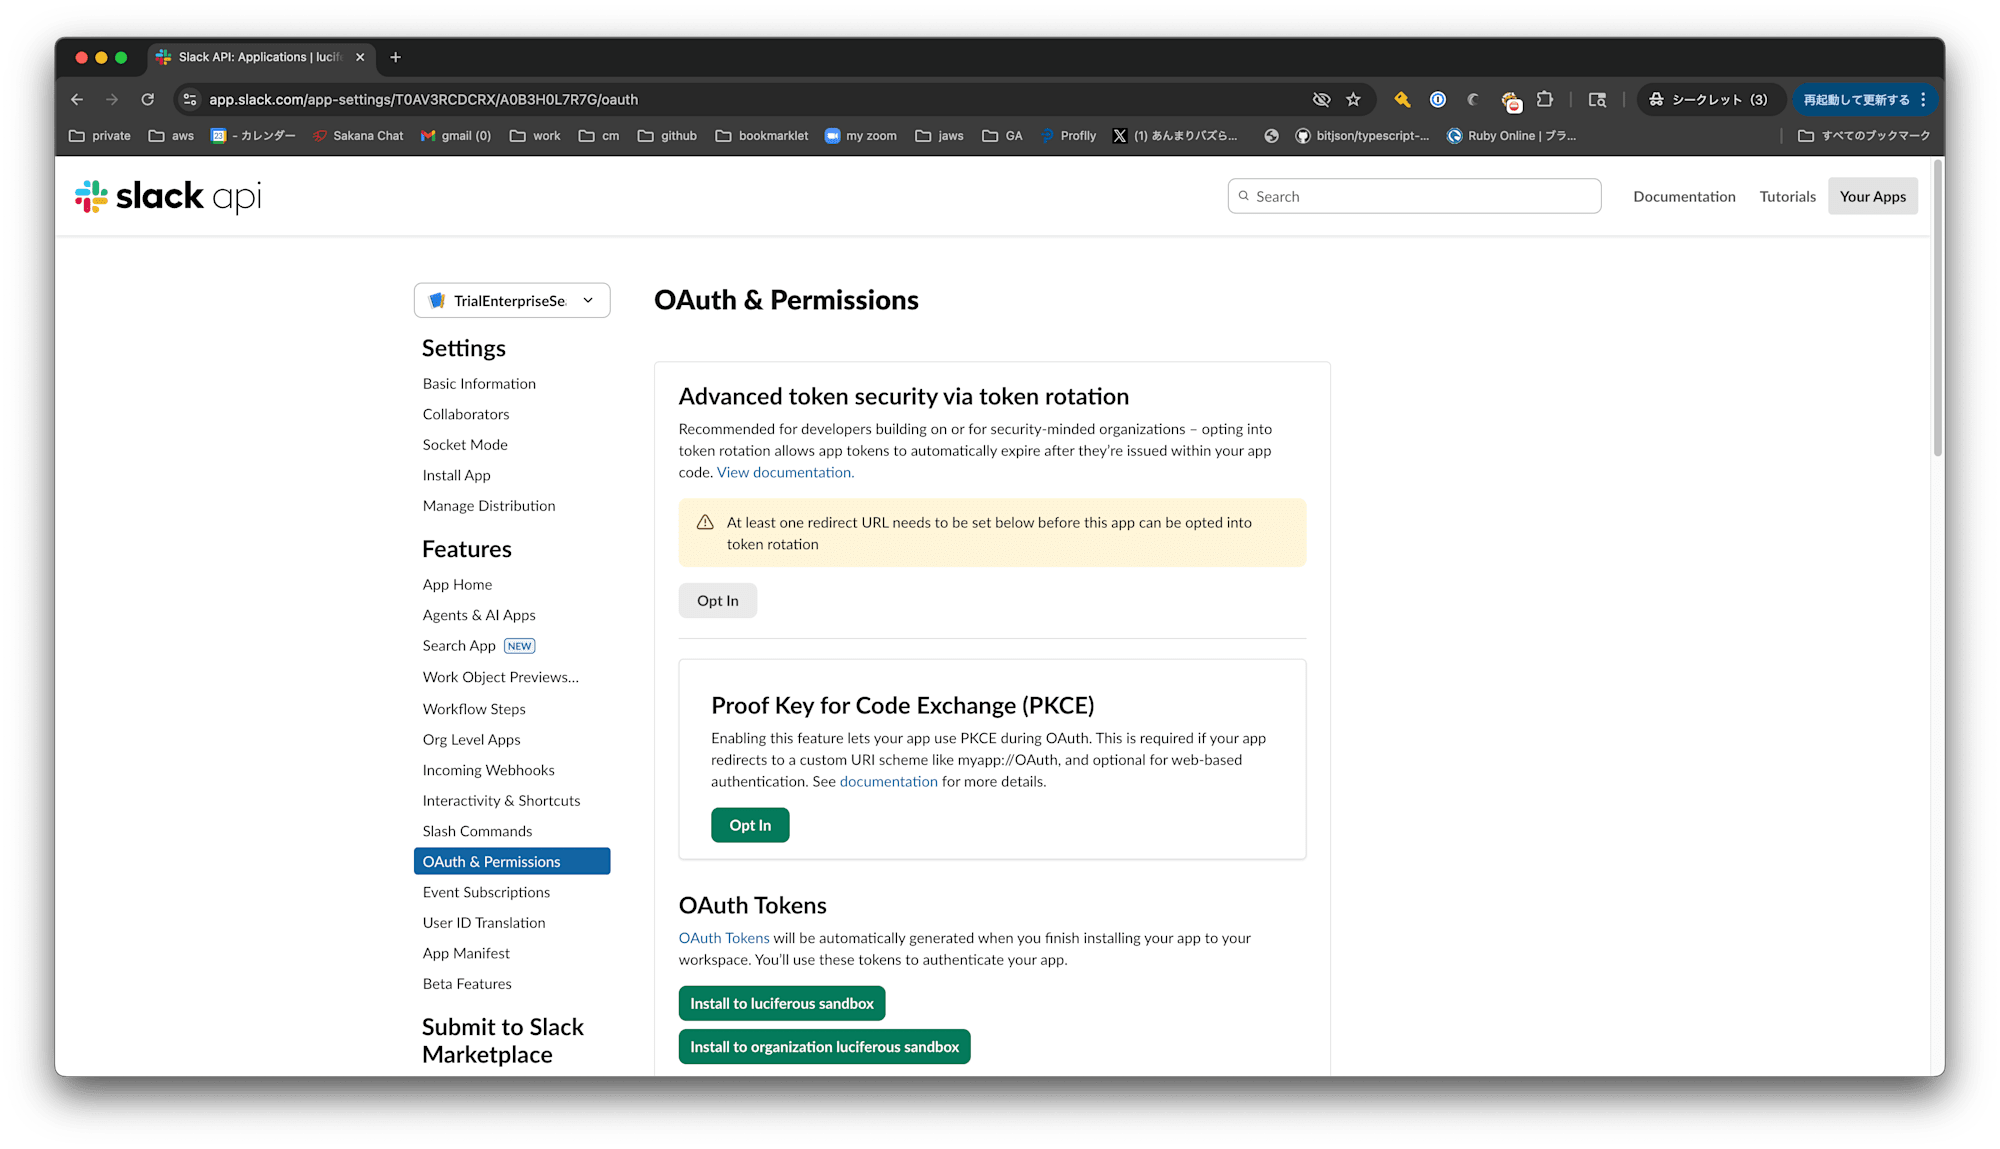
Task: Open the Extensions puzzle-piece menu
Action: pyautogui.click(x=1545, y=99)
